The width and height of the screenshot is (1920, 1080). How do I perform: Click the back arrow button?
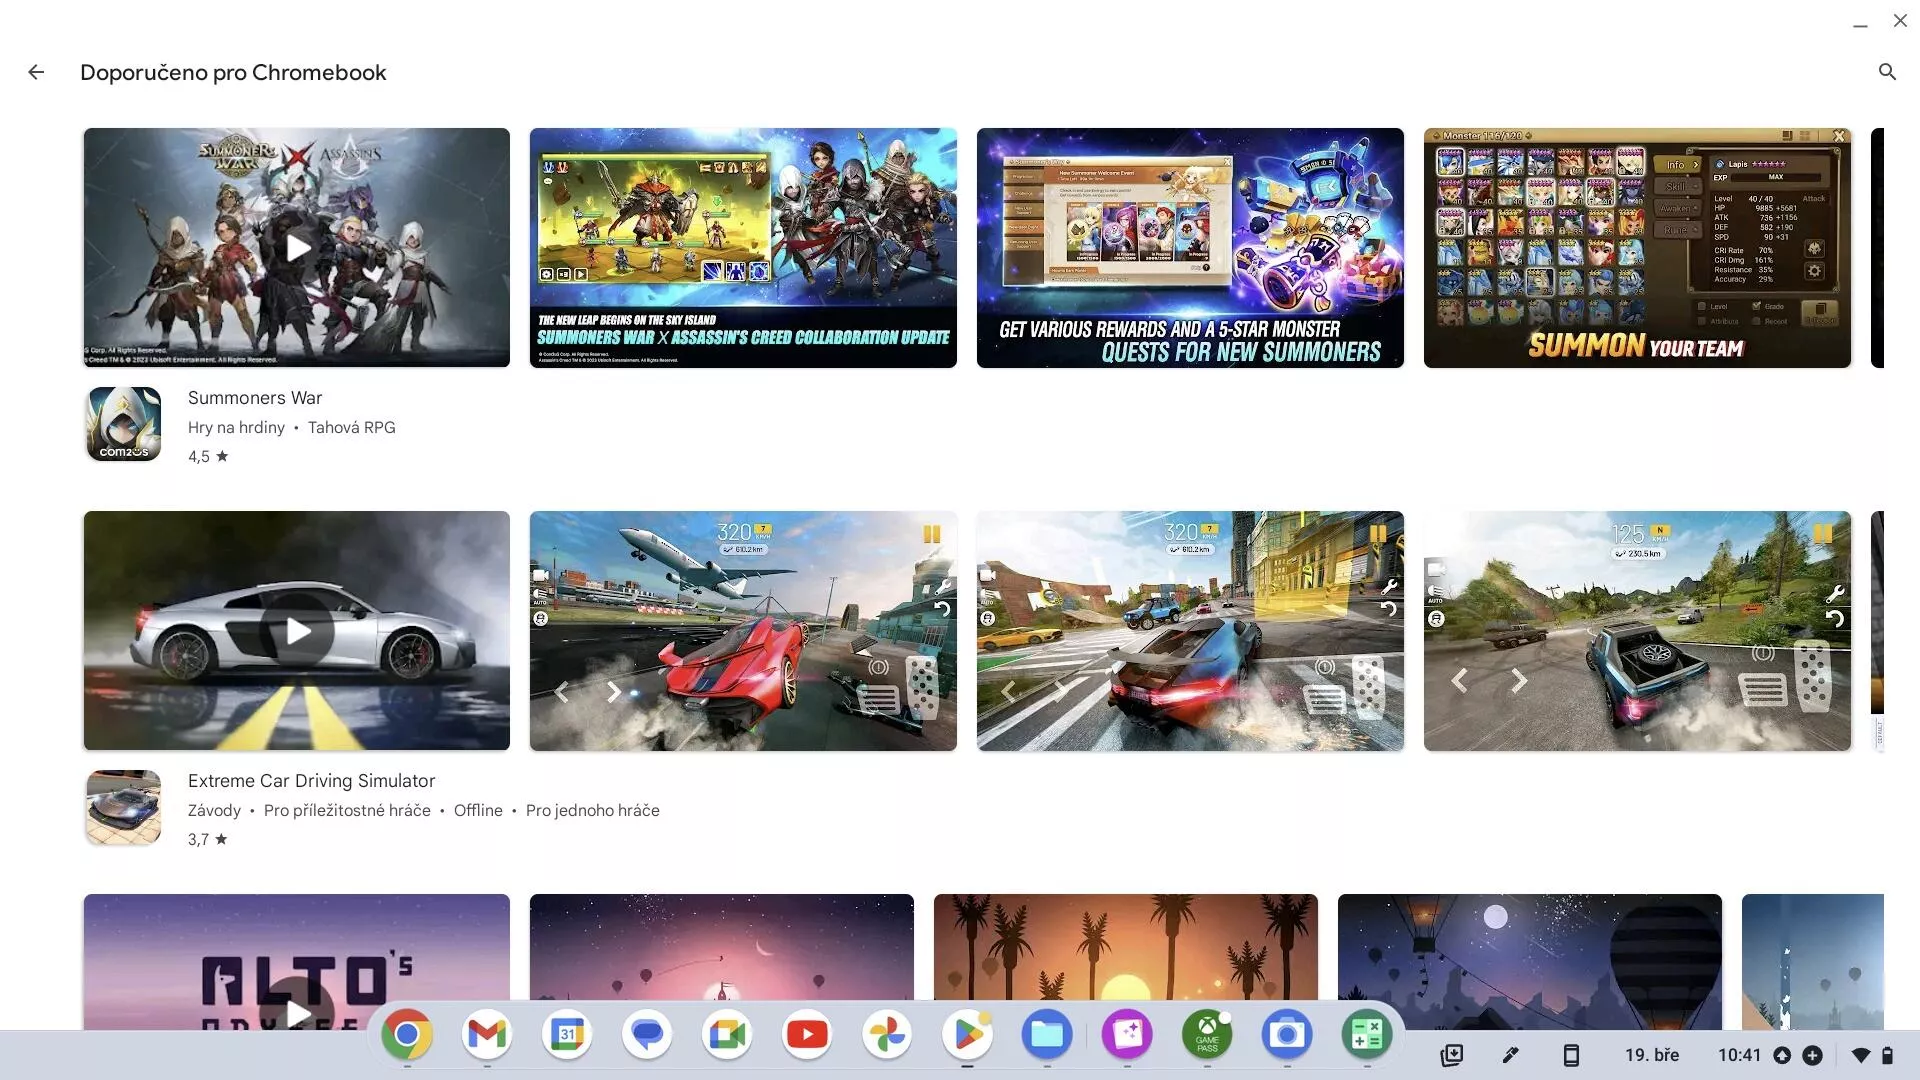coord(36,72)
